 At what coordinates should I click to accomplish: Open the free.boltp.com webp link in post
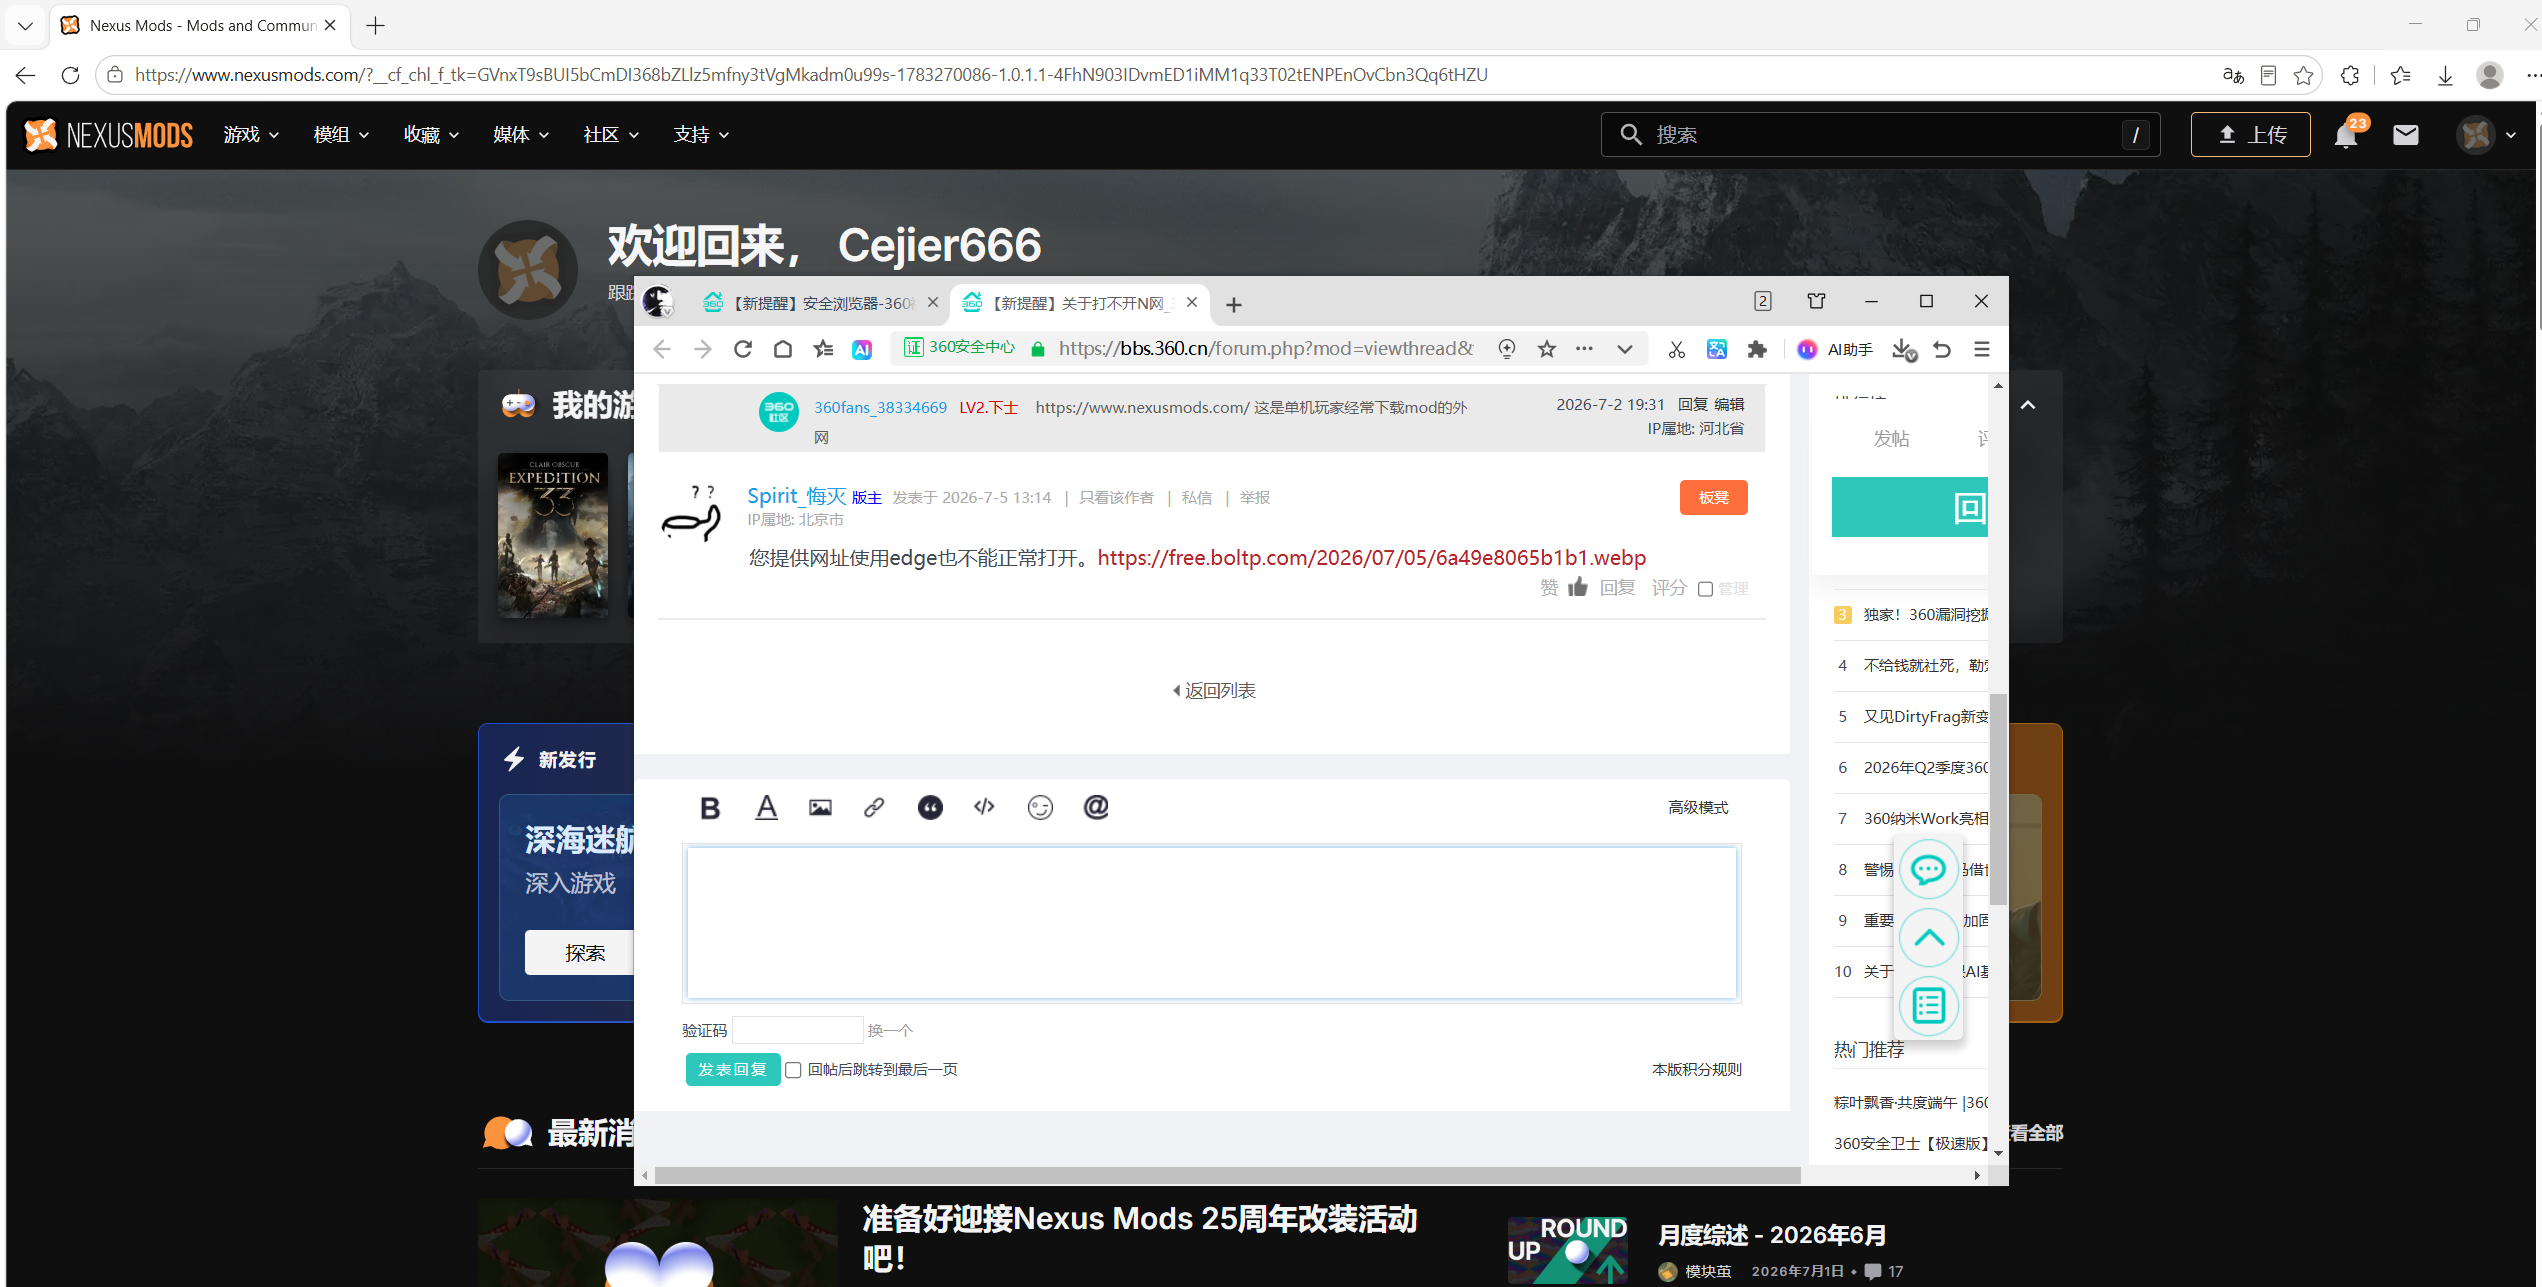1371,557
